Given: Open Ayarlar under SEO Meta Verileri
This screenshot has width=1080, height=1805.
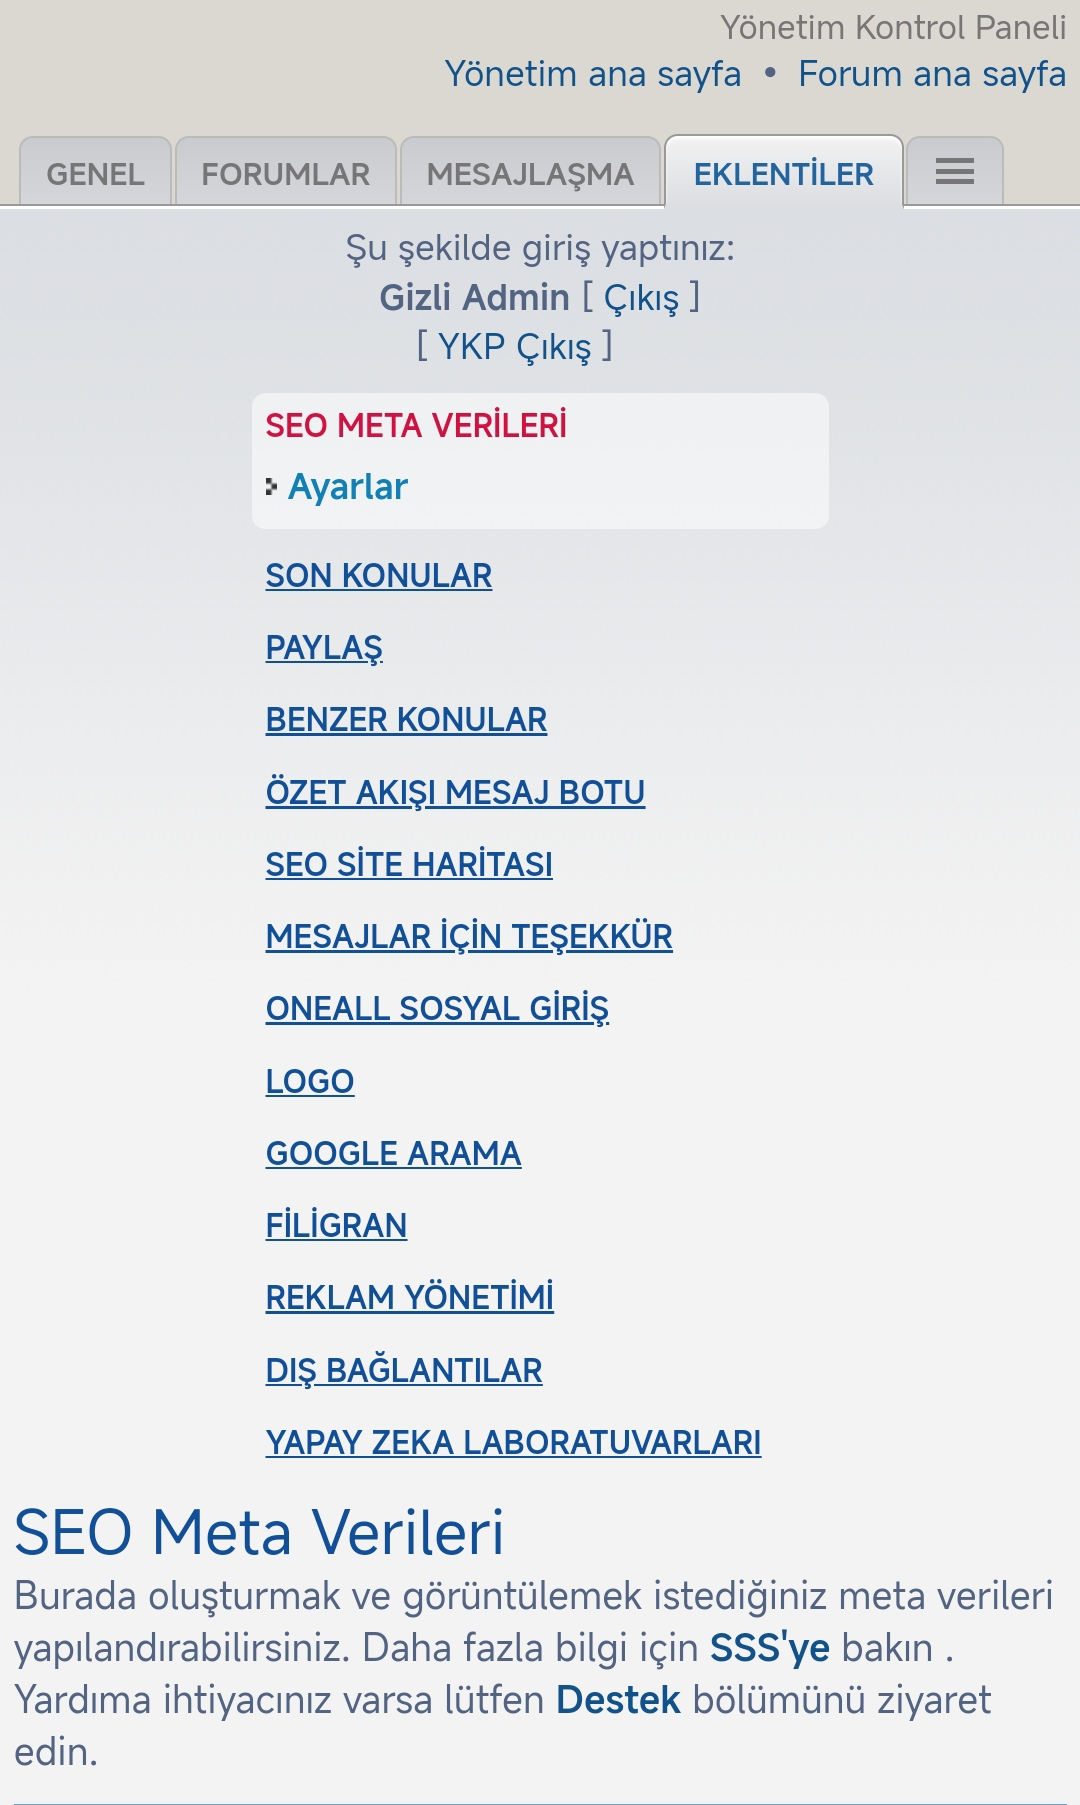Looking at the screenshot, I should [x=348, y=487].
